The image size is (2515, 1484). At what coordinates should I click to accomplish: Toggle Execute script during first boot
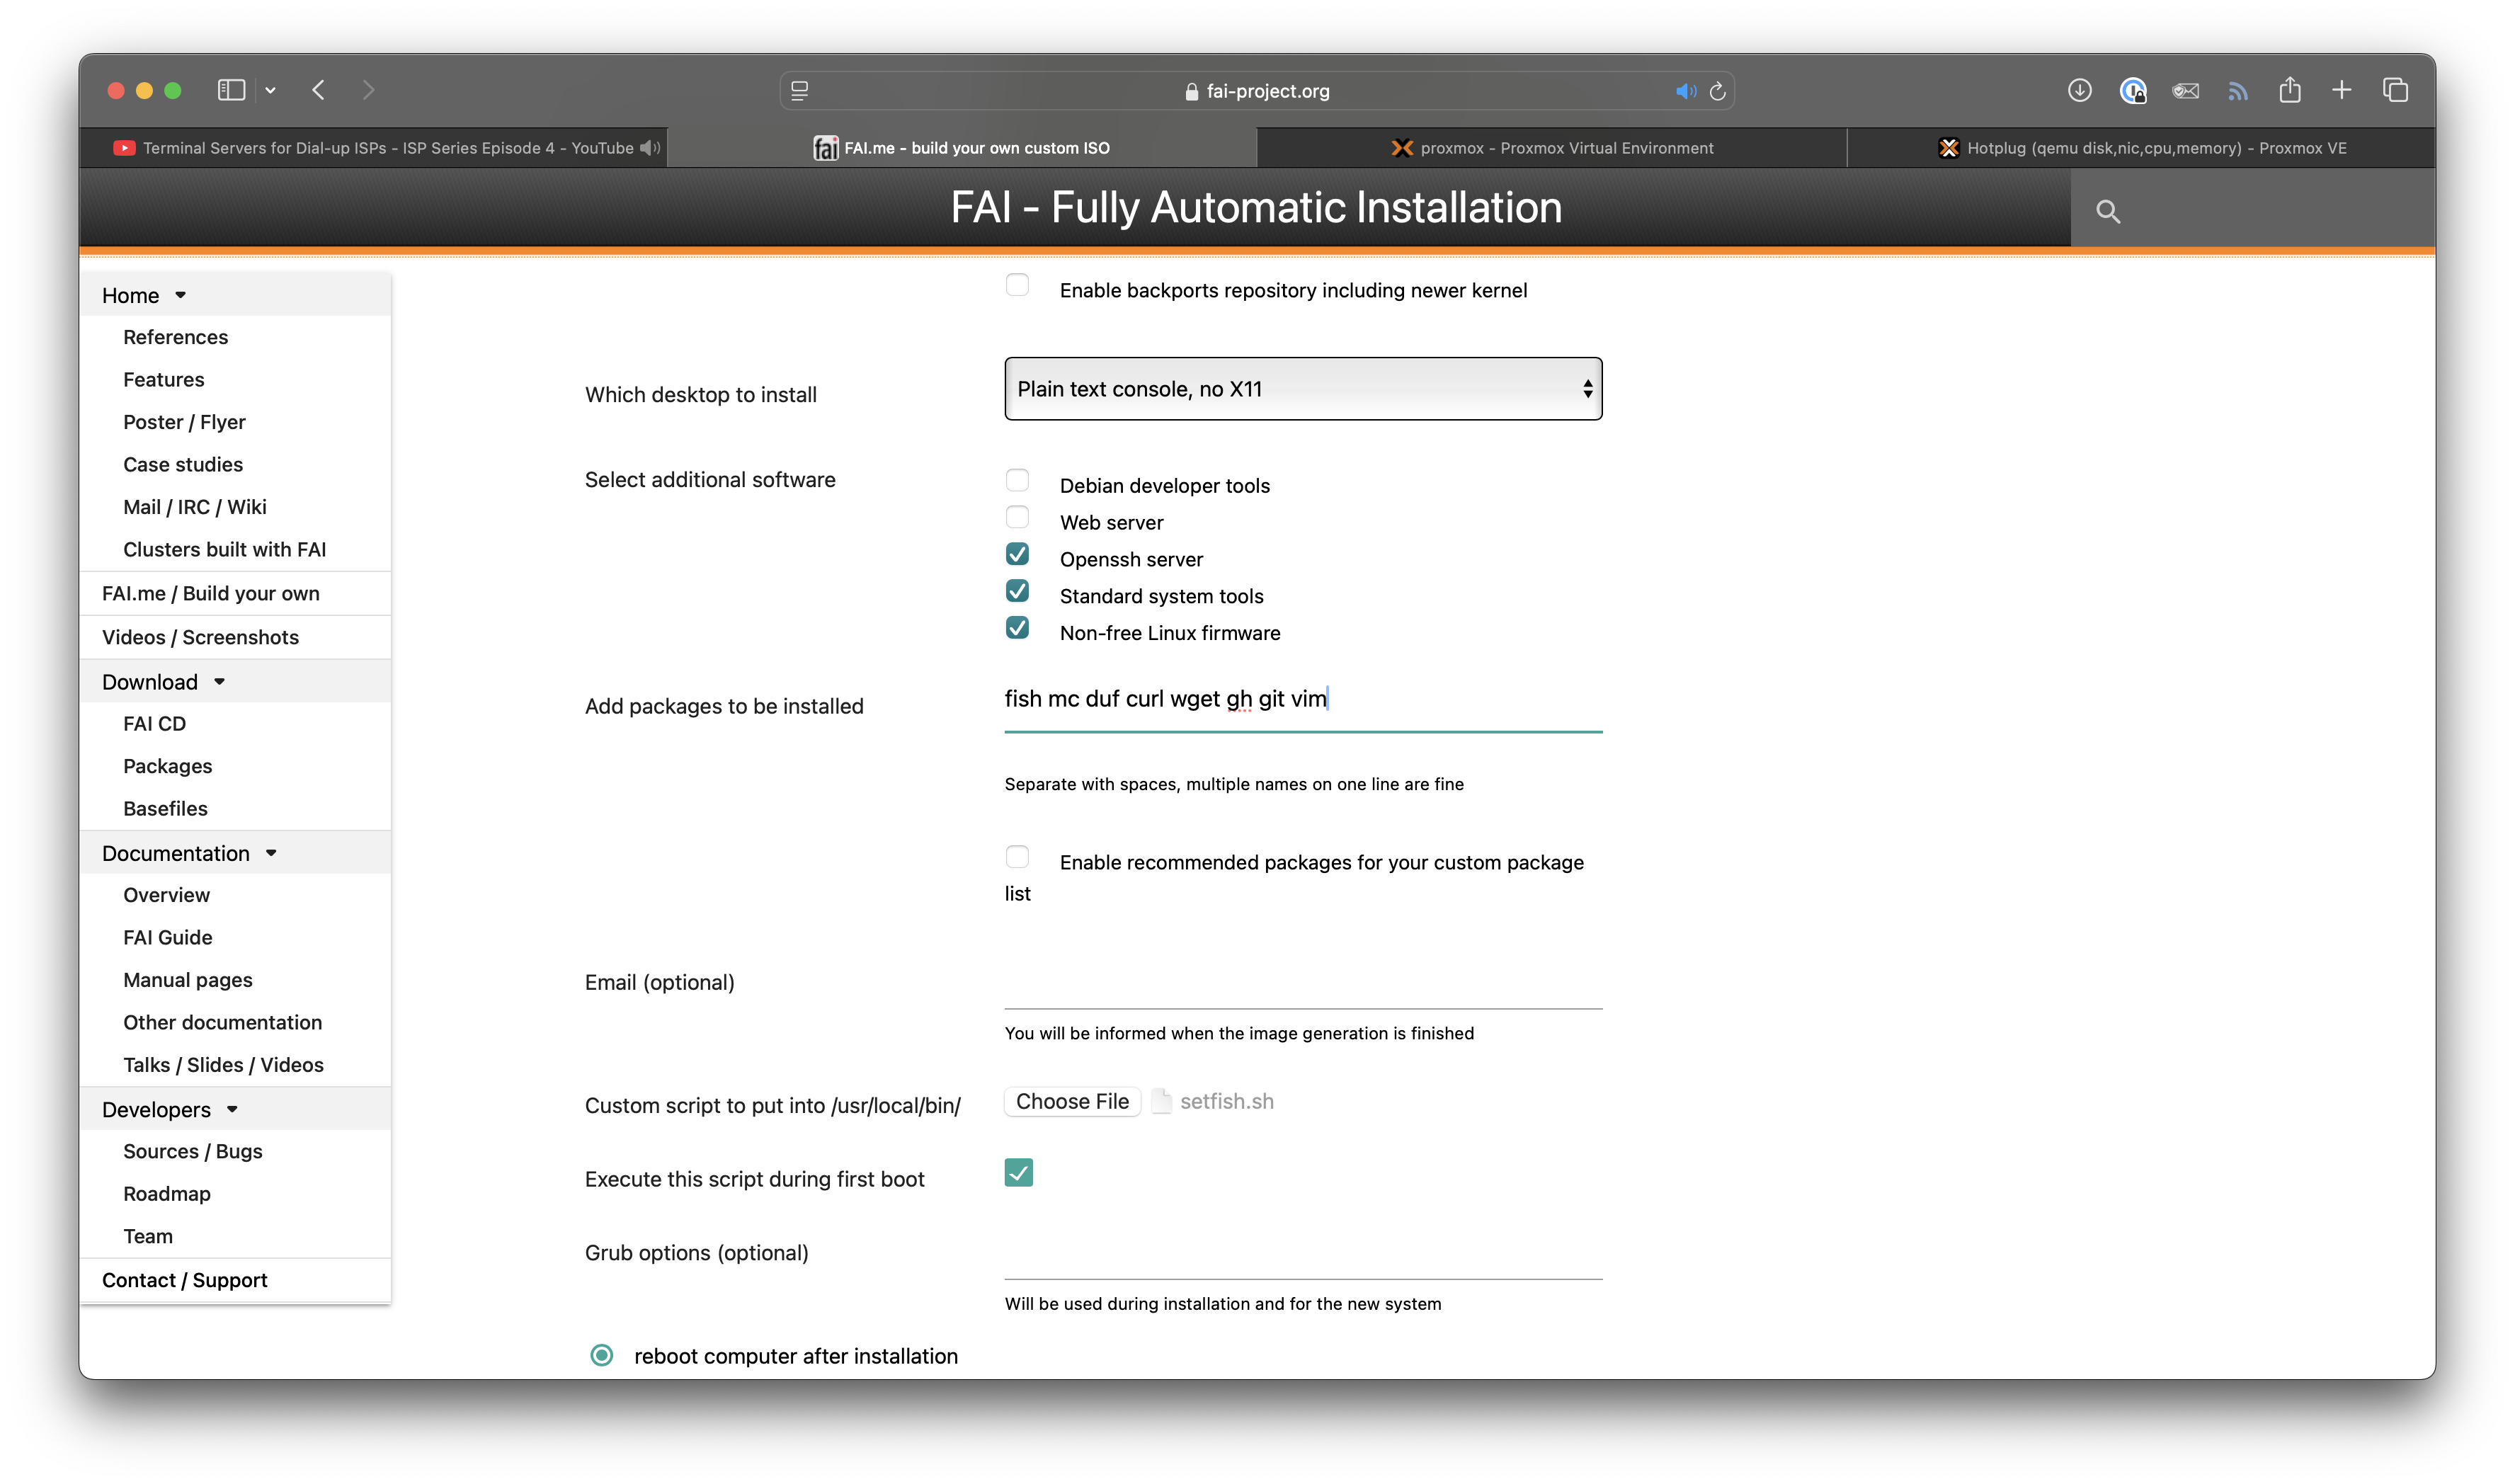pos(1018,1172)
